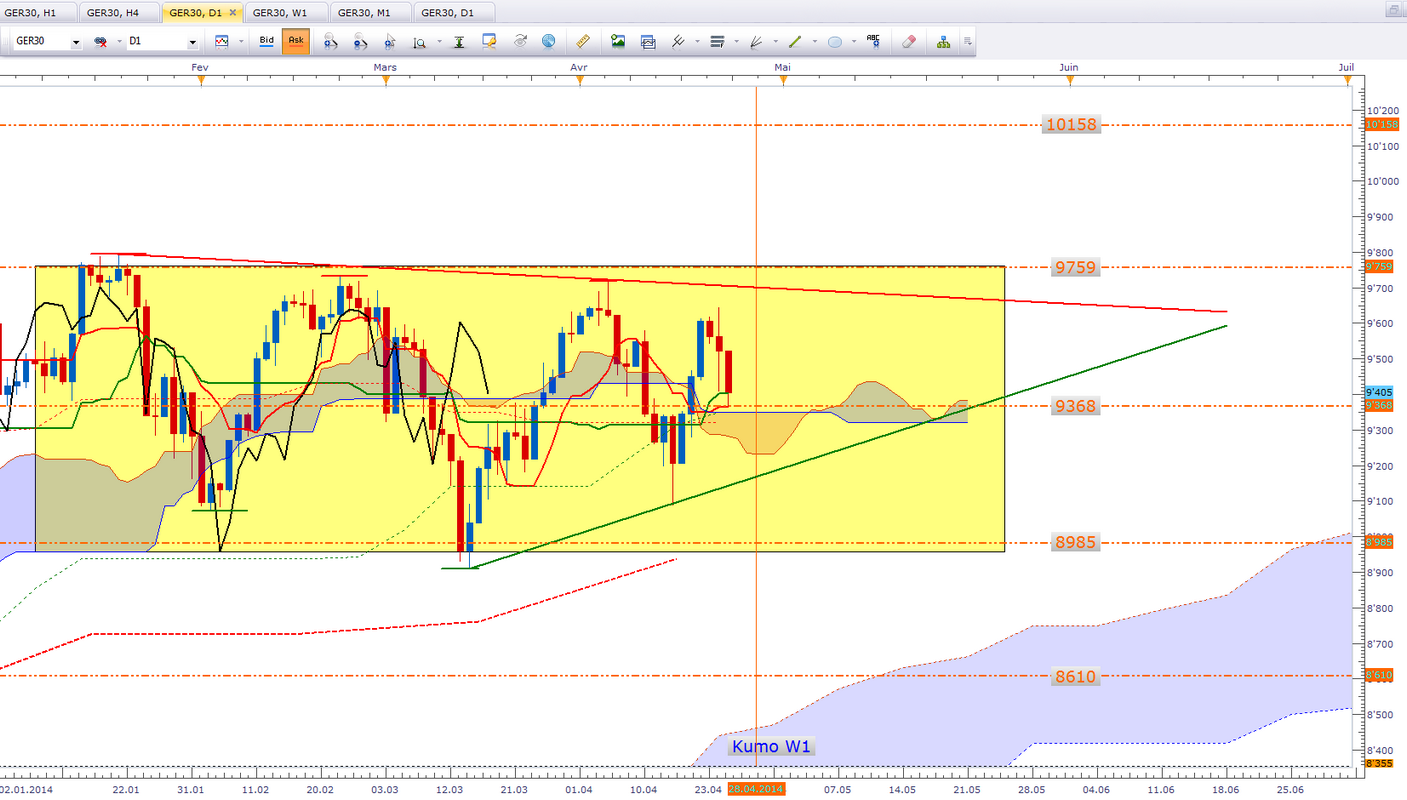
Task: Click the vertical auto-scale icon
Action: [459, 42]
